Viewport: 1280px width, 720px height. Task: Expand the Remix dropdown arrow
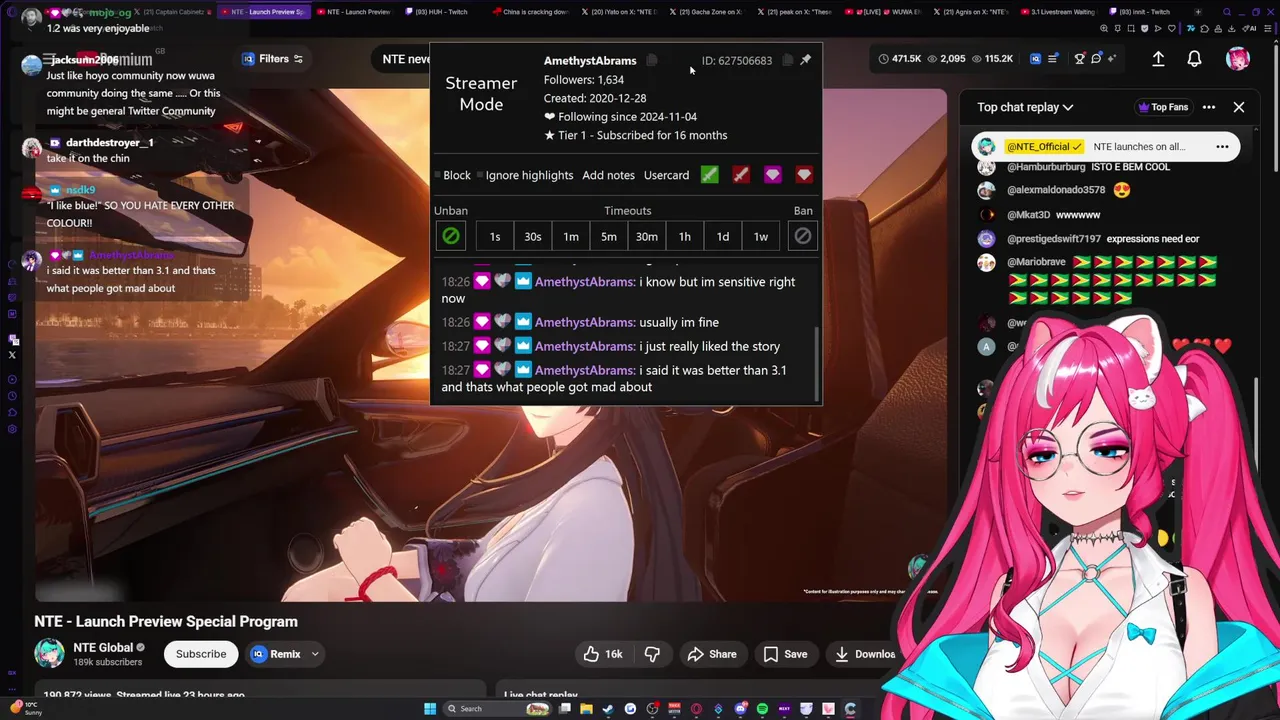(x=315, y=654)
